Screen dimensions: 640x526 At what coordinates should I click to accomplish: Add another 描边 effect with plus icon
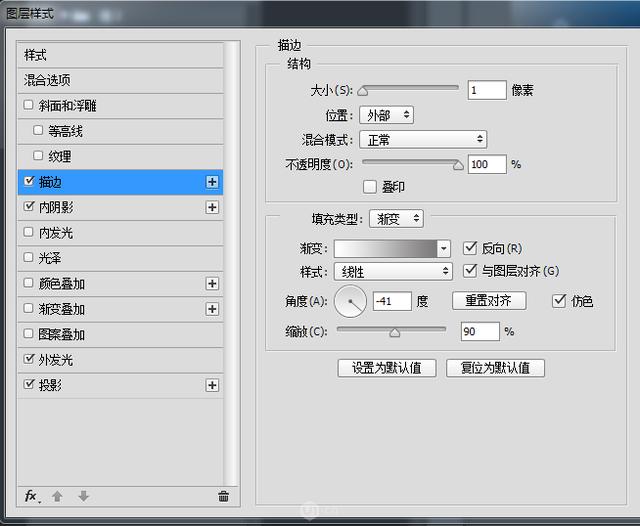point(212,182)
